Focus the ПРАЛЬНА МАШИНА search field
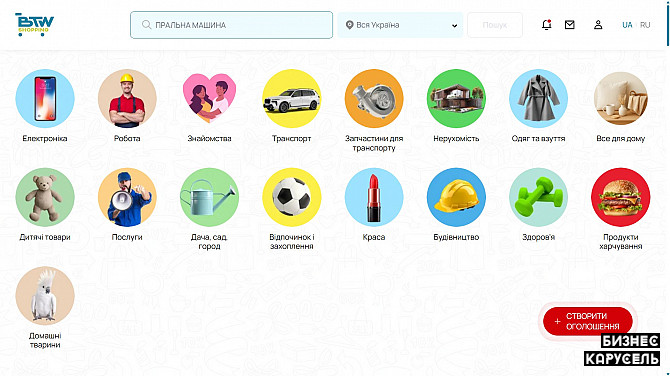 point(232,25)
